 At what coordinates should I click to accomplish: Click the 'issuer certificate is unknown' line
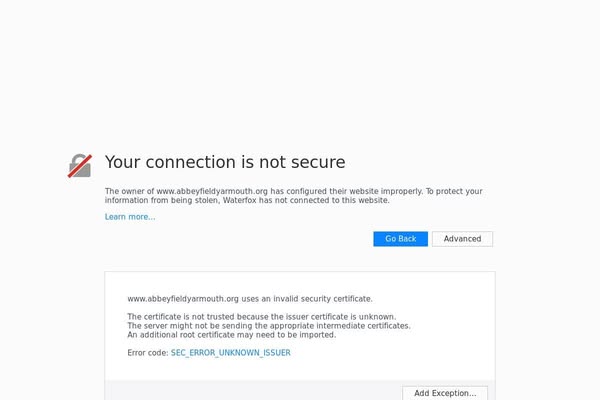tap(261, 317)
